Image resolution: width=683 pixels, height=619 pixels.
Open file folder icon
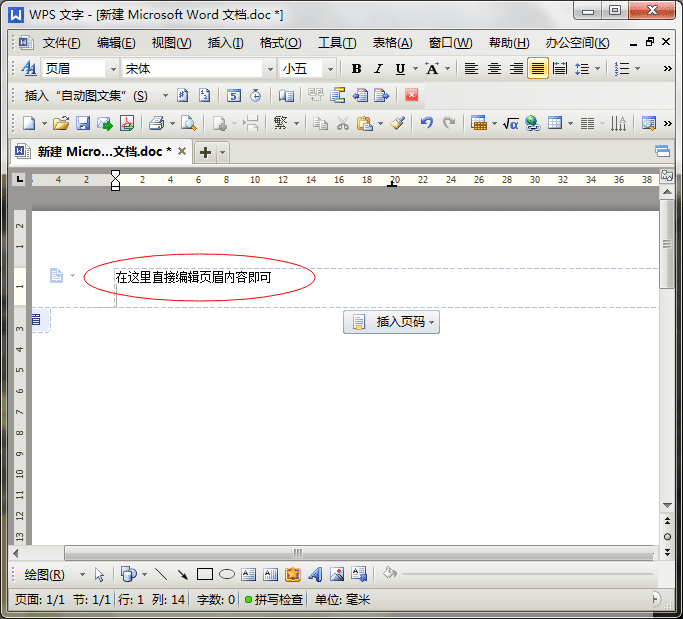pos(61,123)
